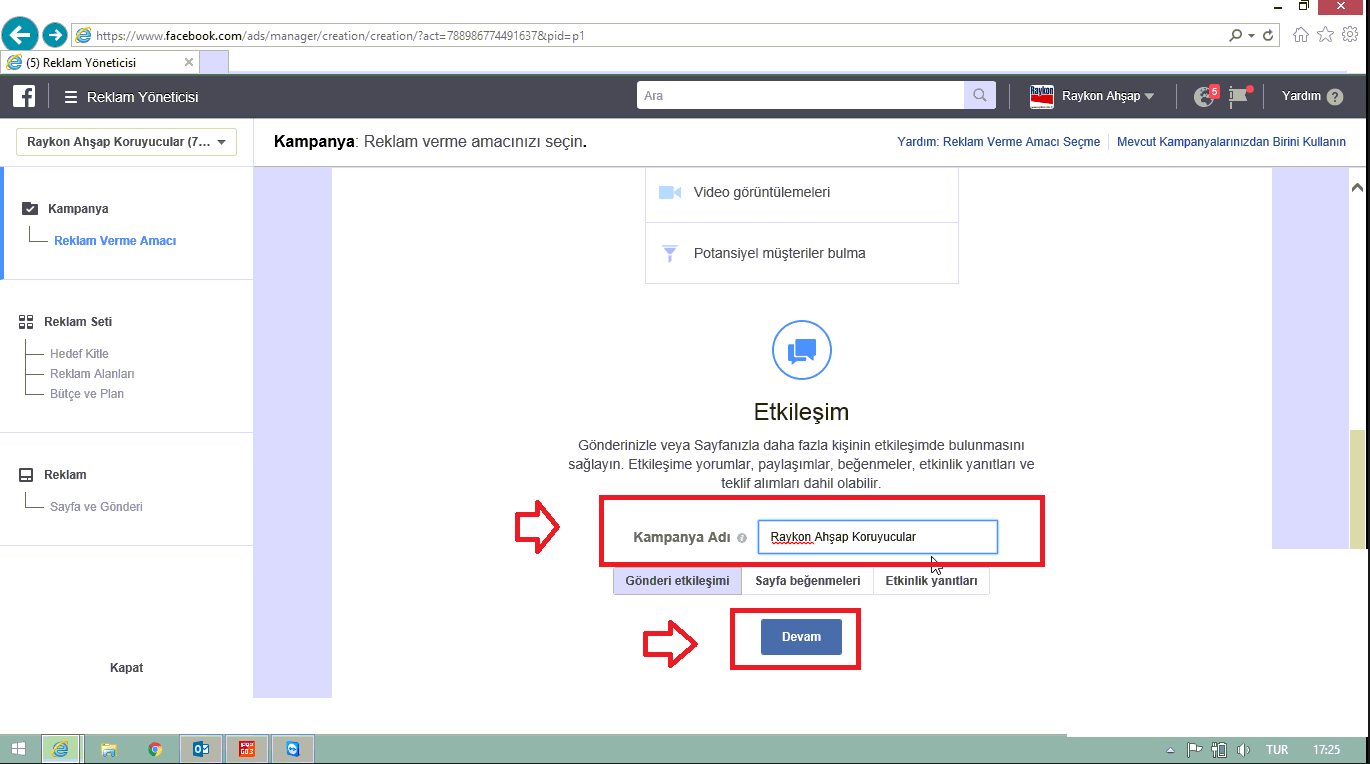The height and width of the screenshot is (764, 1370).
Task: Click the page scrollbar up arrow
Action: (x=1357, y=187)
